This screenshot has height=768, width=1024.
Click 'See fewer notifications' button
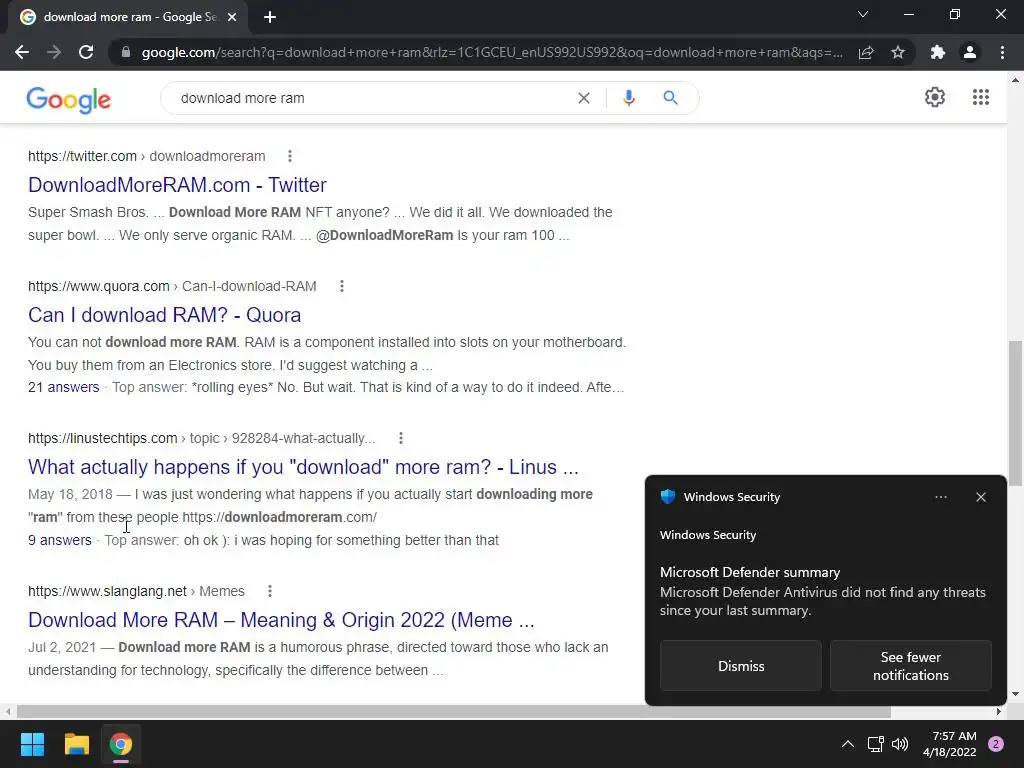coord(910,665)
